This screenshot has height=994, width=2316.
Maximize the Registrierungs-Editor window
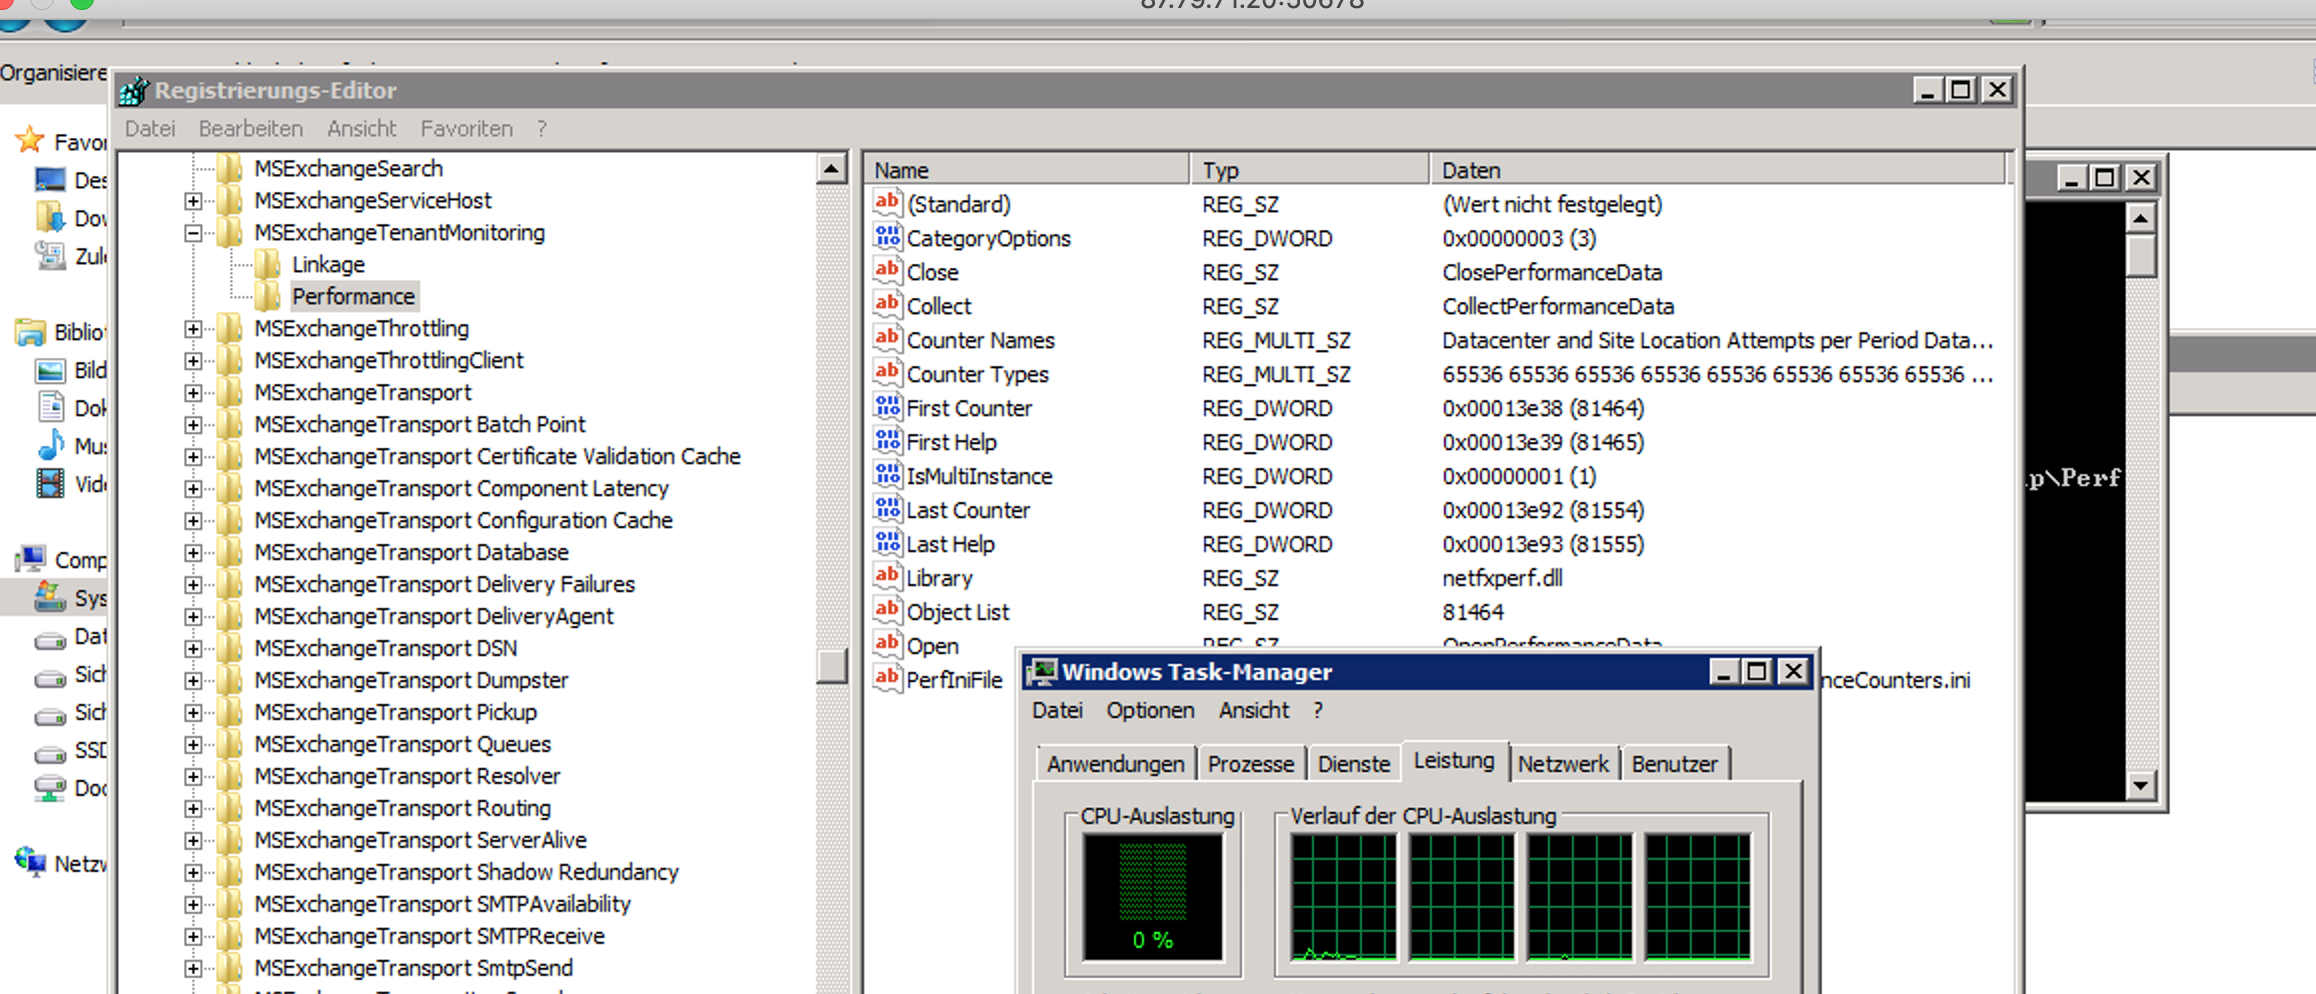[1961, 90]
